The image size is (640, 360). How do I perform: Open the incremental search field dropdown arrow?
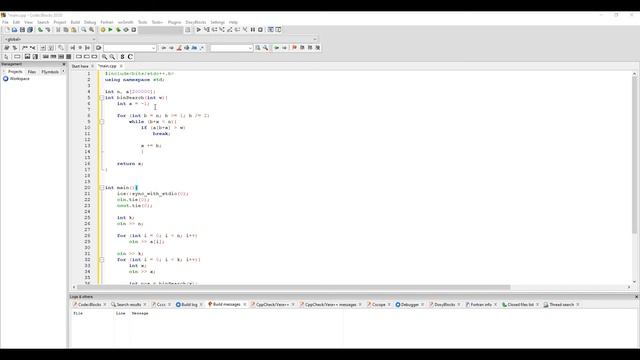(x=153, y=48)
